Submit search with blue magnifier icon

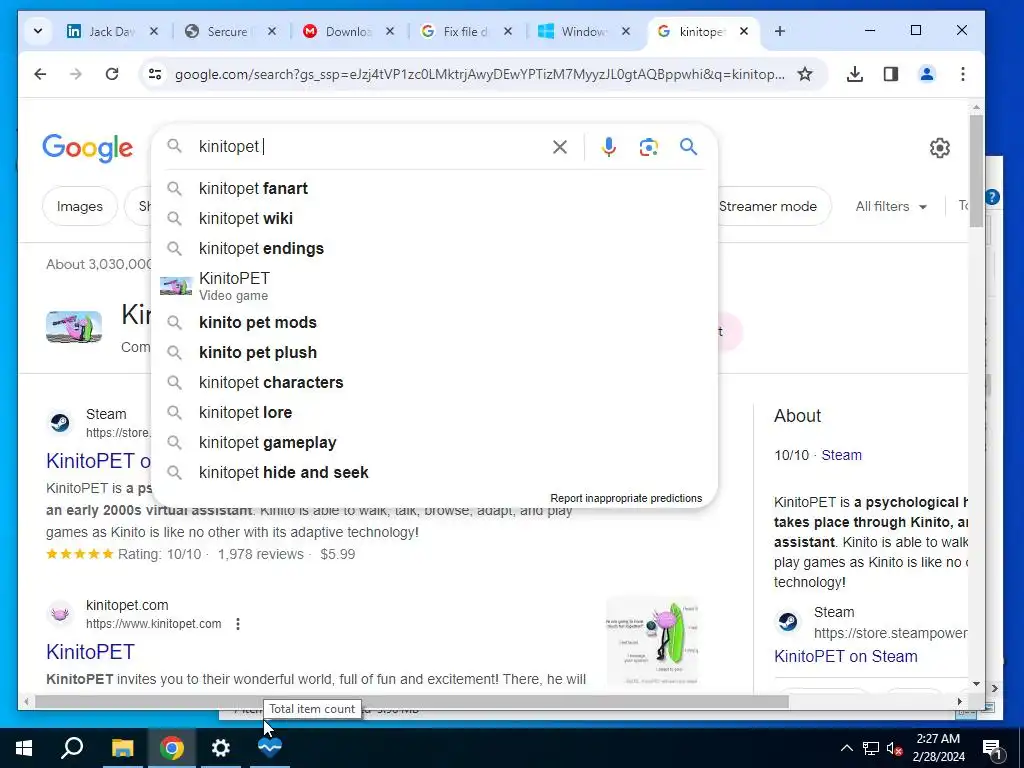point(688,147)
